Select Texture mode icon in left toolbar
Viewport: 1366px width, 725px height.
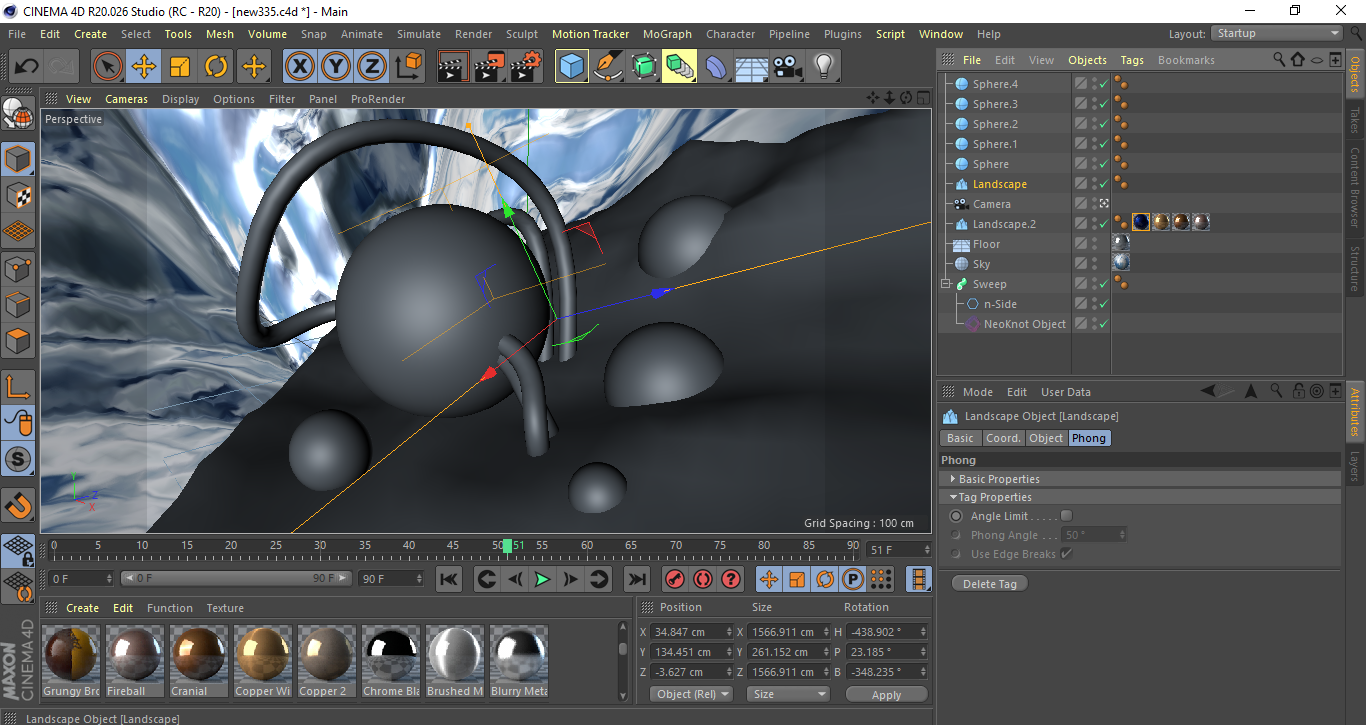[x=18, y=195]
